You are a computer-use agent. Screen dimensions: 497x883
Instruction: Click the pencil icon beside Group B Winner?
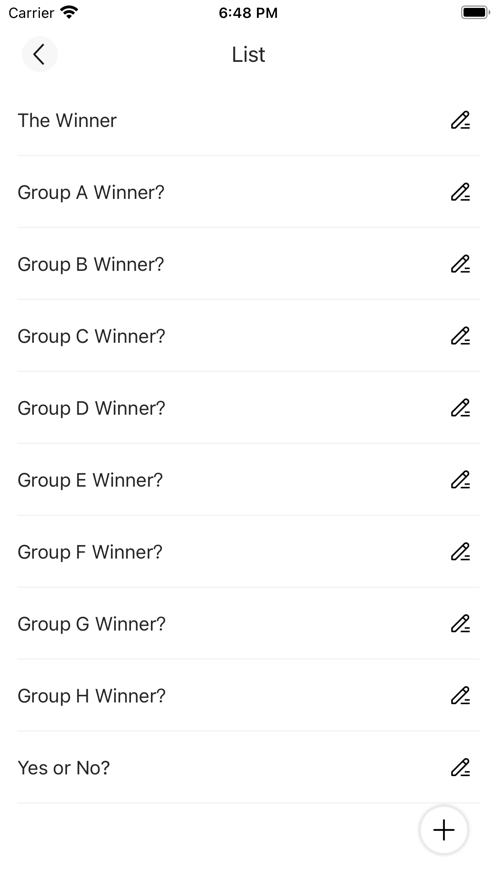pos(460,264)
